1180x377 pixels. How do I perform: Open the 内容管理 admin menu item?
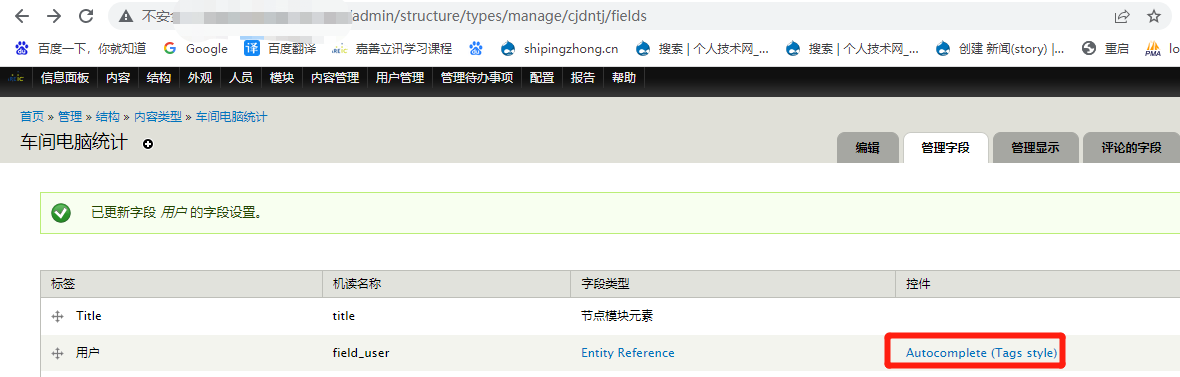[335, 78]
